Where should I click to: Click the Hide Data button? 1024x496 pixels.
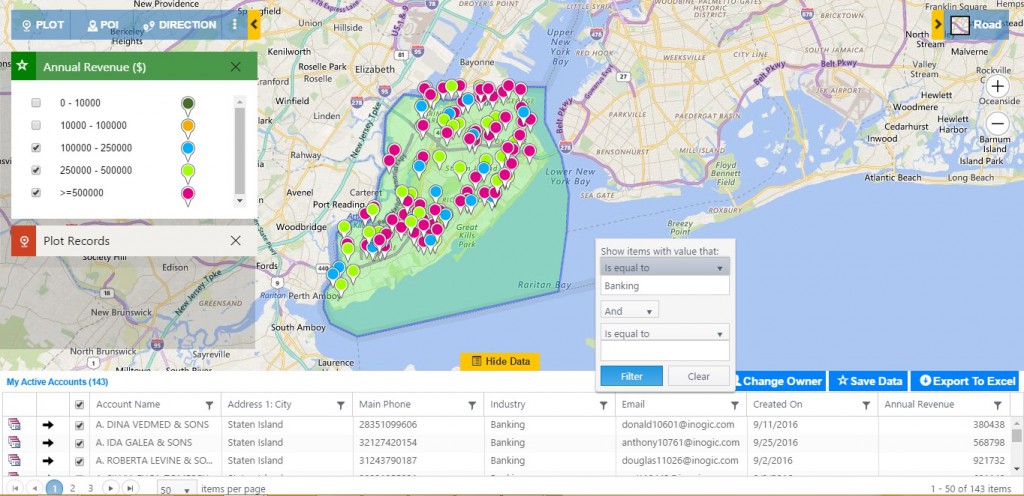pyautogui.click(x=500, y=361)
